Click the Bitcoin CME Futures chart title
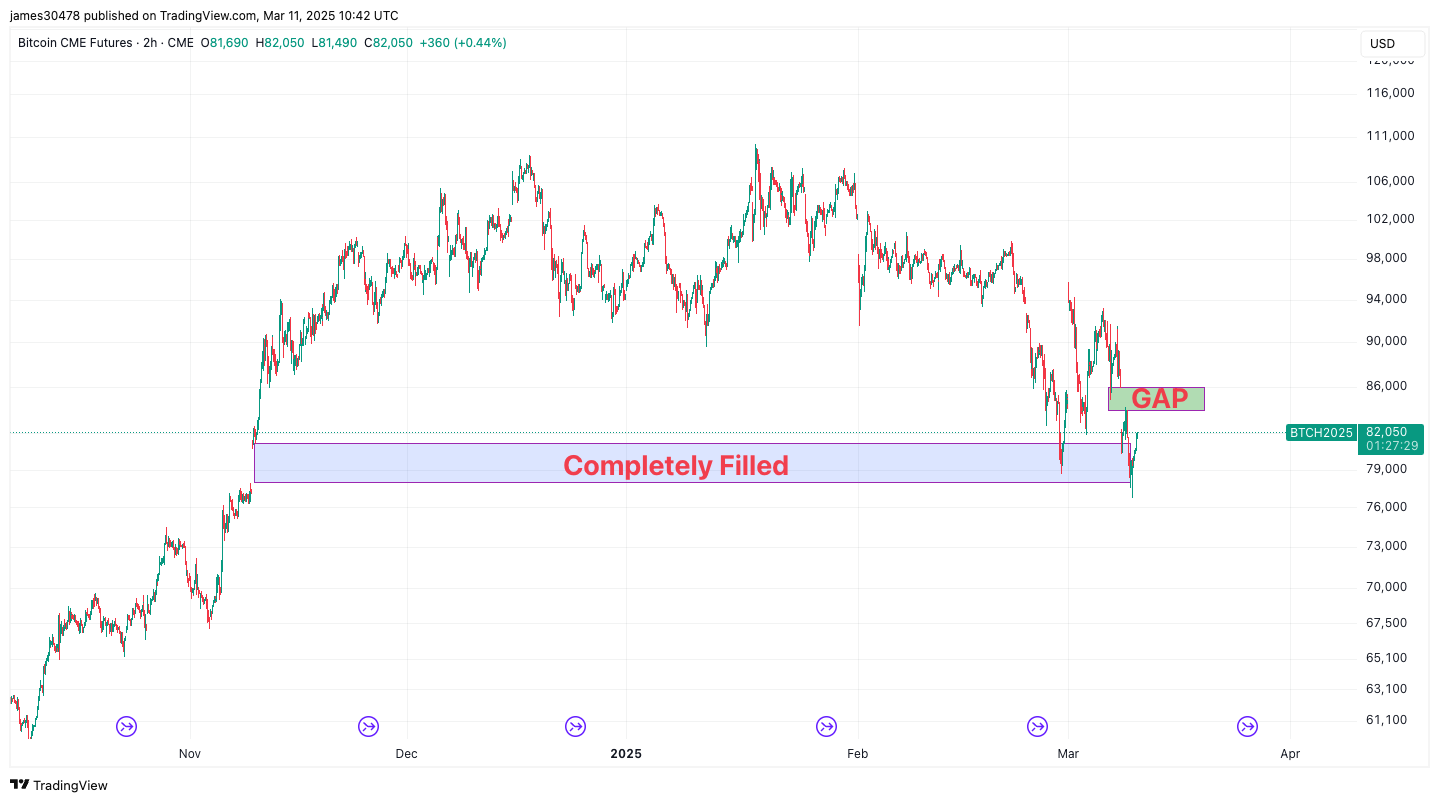 tap(75, 43)
